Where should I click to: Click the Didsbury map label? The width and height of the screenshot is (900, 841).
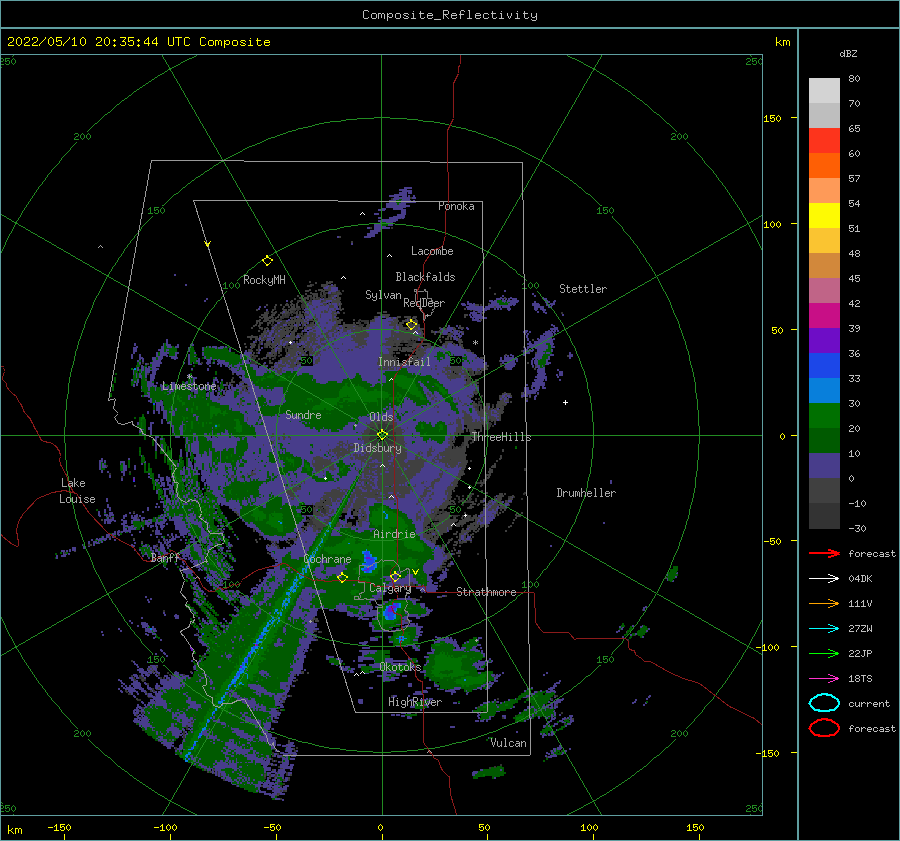click(x=377, y=448)
